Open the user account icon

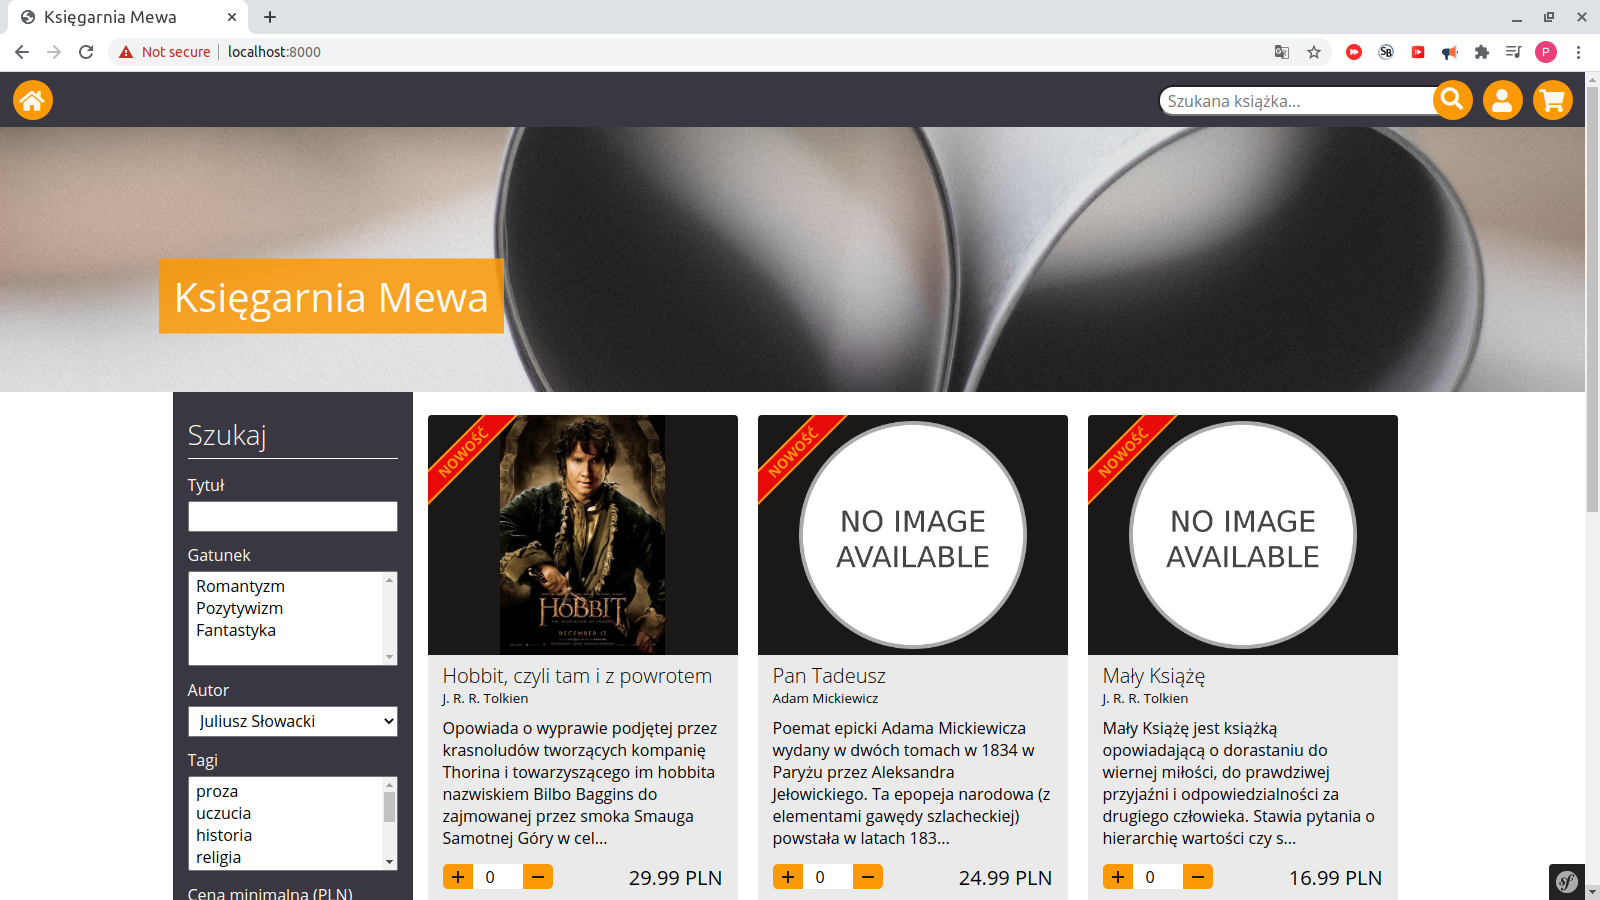(1502, 100)
